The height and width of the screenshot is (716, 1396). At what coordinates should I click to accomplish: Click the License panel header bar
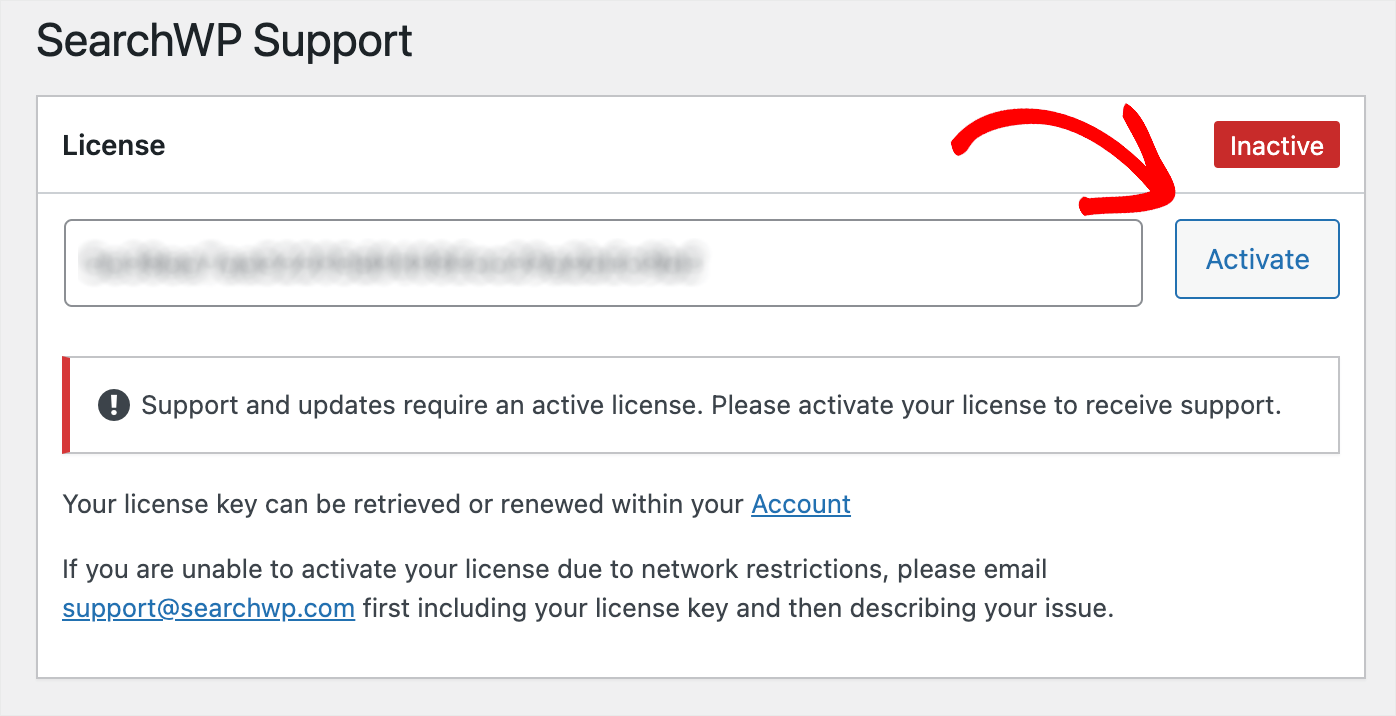pyautogui.click(x=701, y=146)
